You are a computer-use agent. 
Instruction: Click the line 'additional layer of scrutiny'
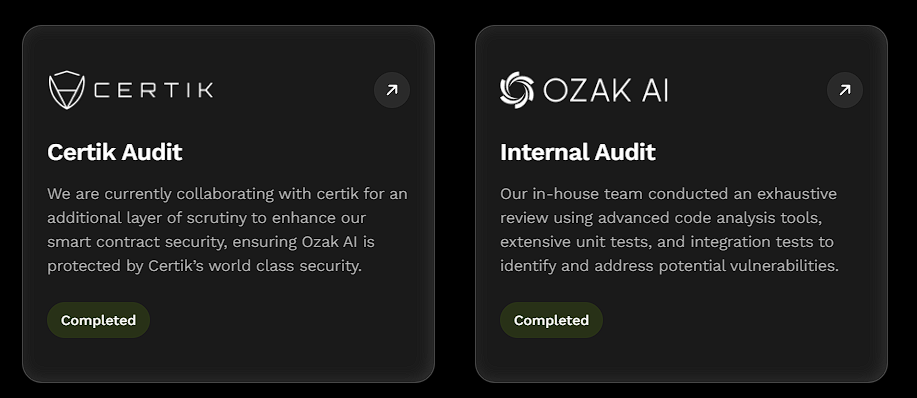point(206,218)
